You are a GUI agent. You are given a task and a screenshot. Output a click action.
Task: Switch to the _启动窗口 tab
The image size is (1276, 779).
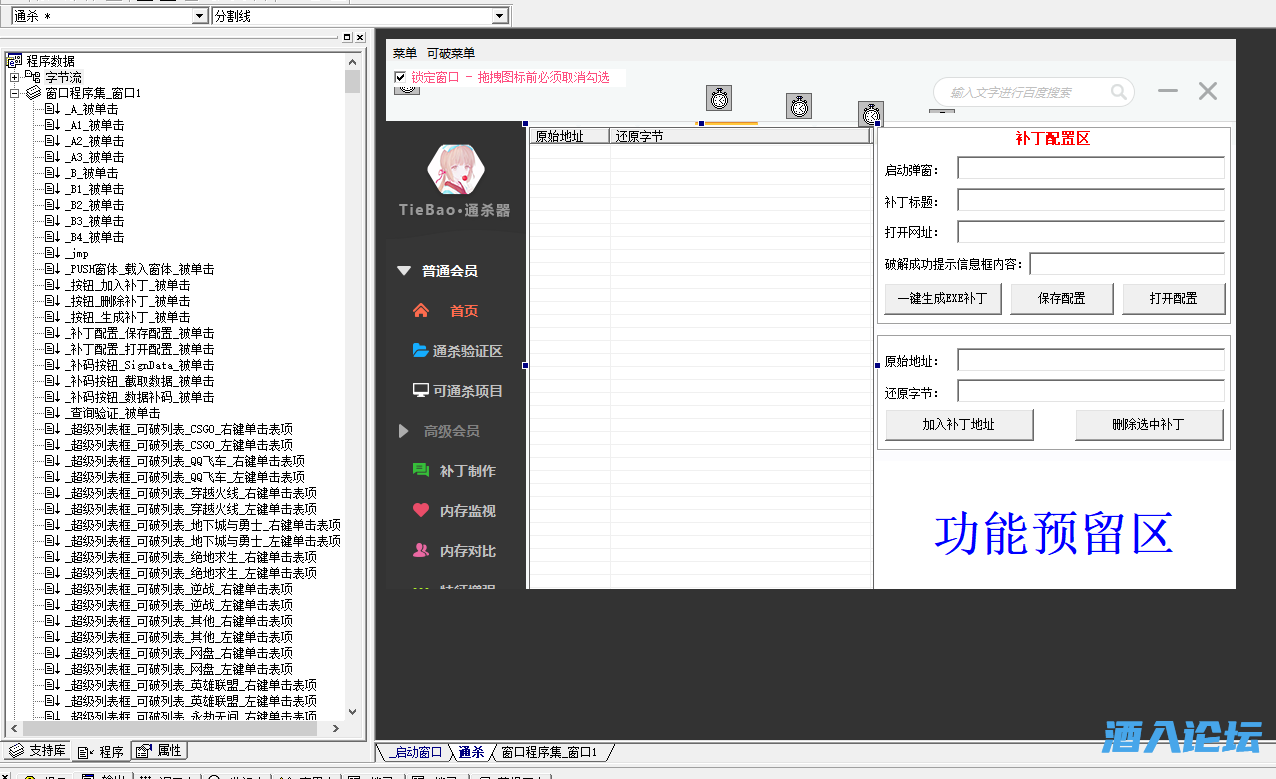(413, 753)
